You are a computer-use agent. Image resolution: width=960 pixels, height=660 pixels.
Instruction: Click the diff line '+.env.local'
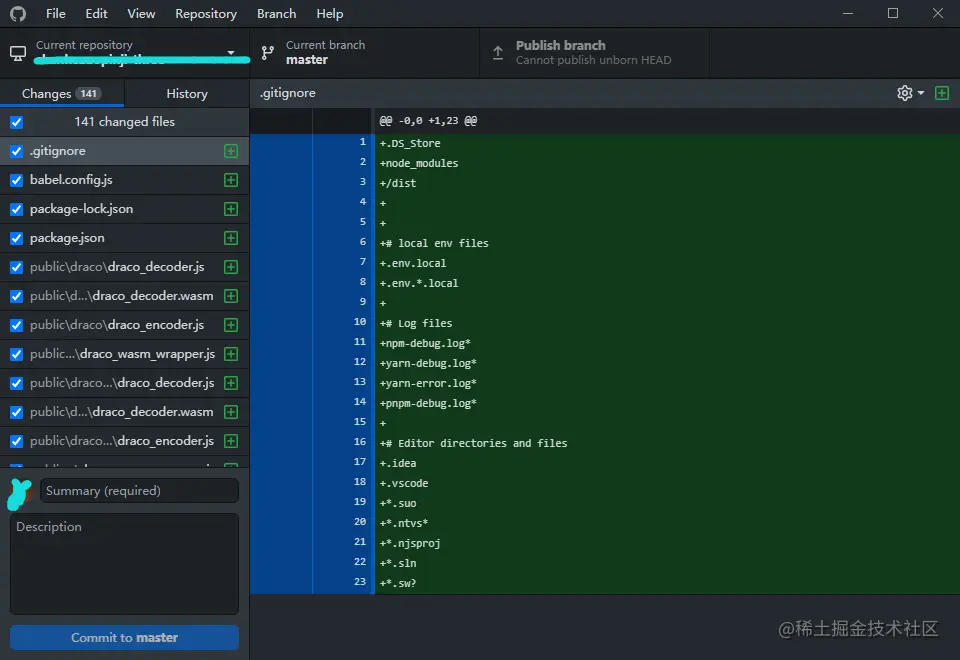(x=413, y=263)
